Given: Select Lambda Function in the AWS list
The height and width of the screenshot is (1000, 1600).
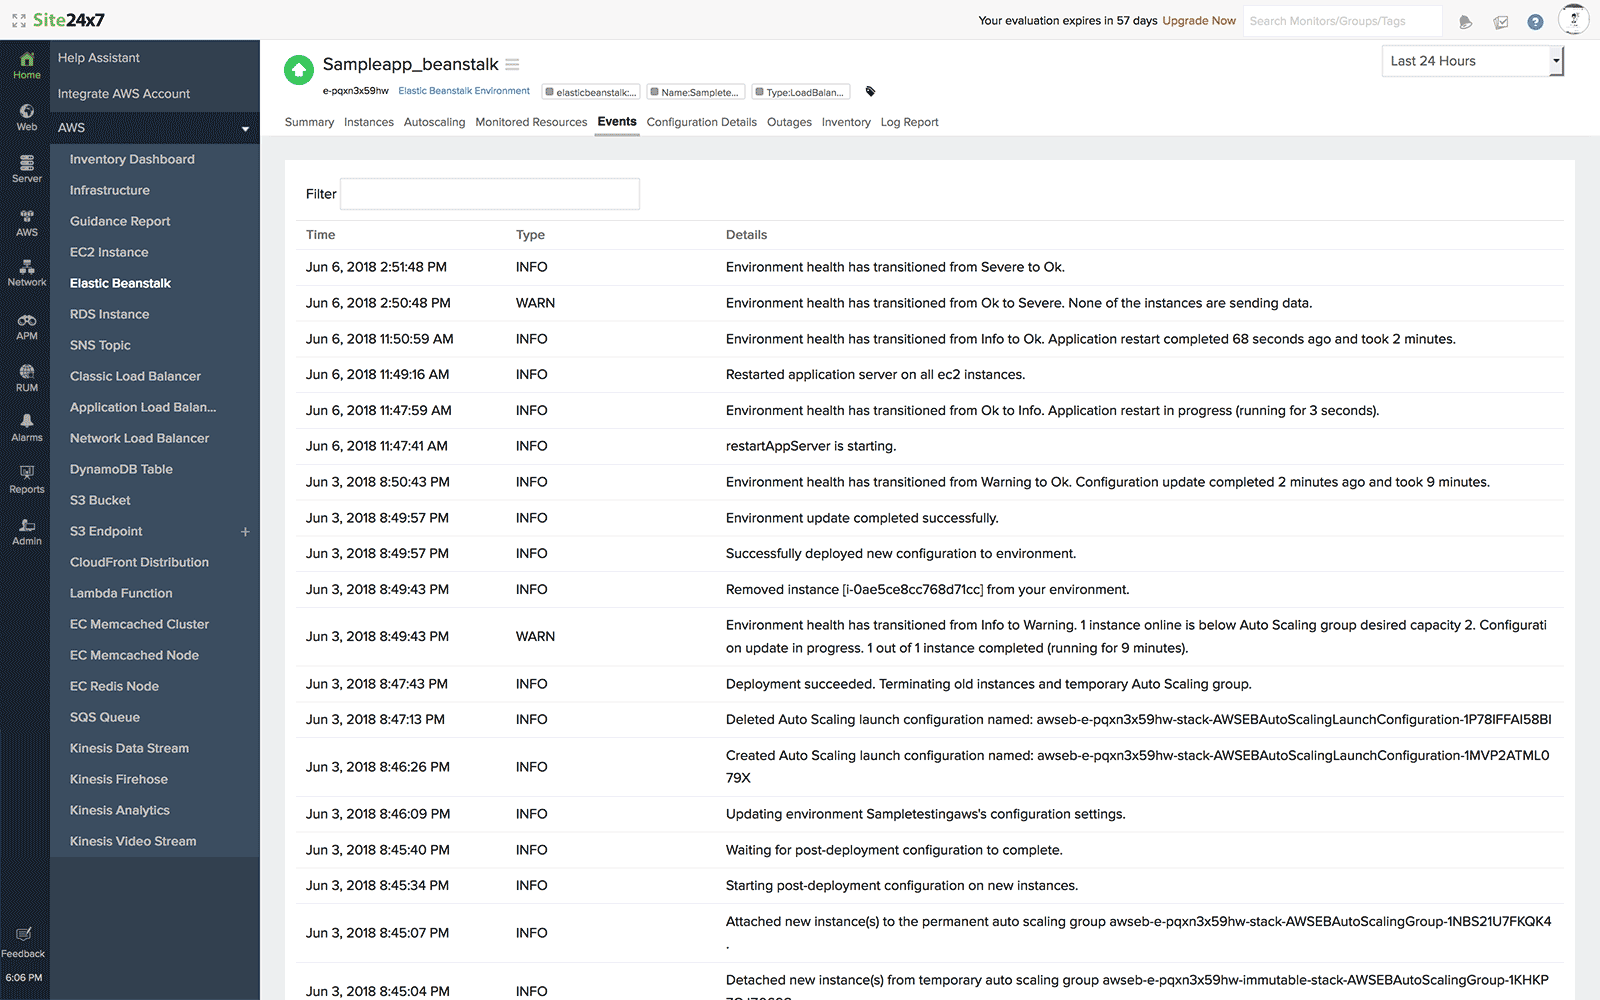Looking at the screenshot, I should pos(121,593).
